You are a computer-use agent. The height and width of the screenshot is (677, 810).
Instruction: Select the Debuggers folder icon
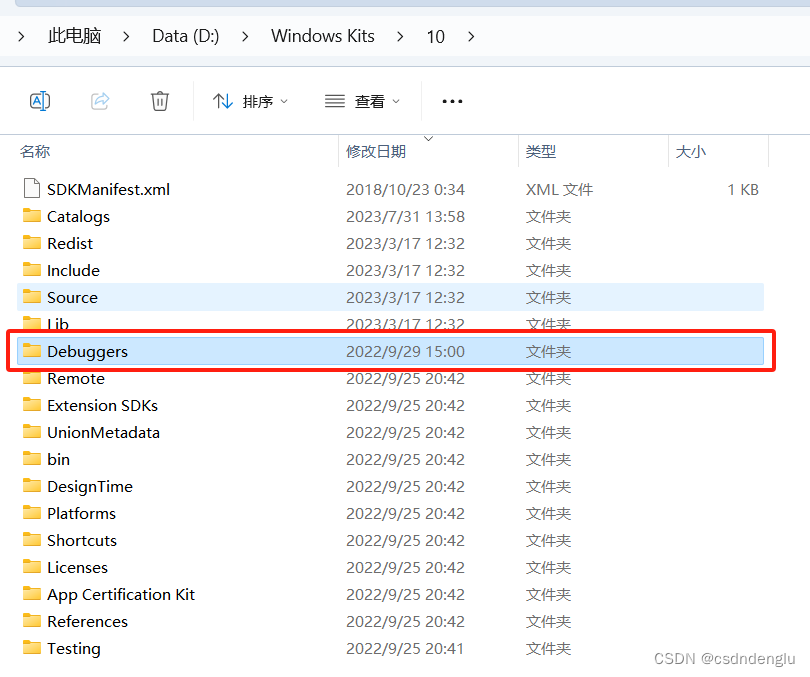[32, 351]
